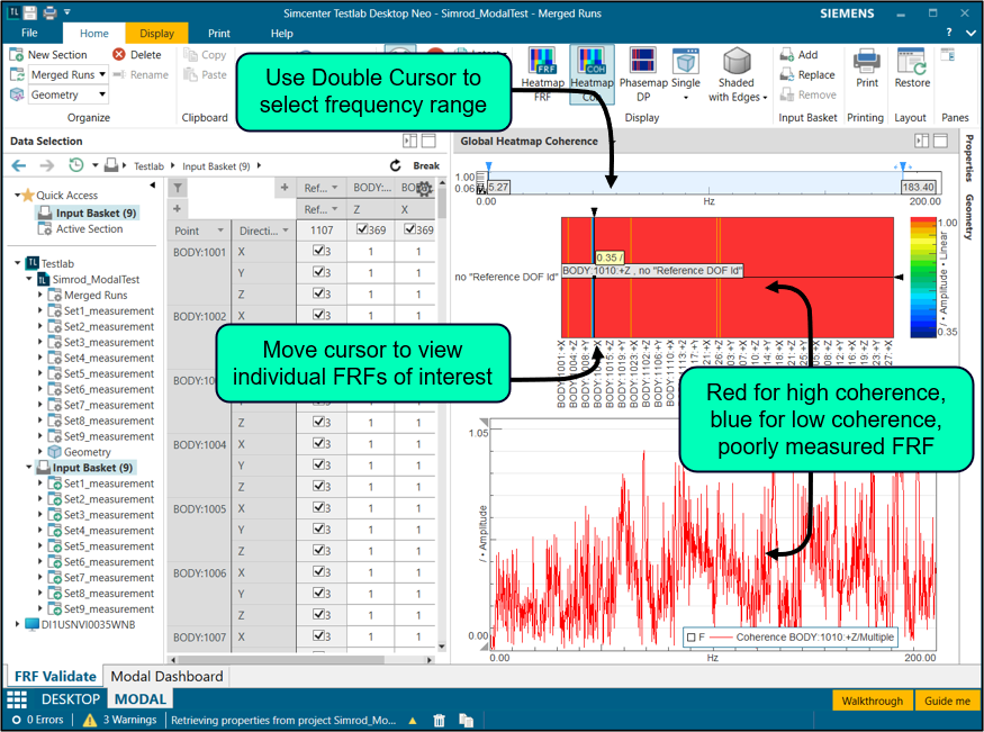Open the Merged Runs section dropdown
This screenshot has height=732, width=984.
102,75
